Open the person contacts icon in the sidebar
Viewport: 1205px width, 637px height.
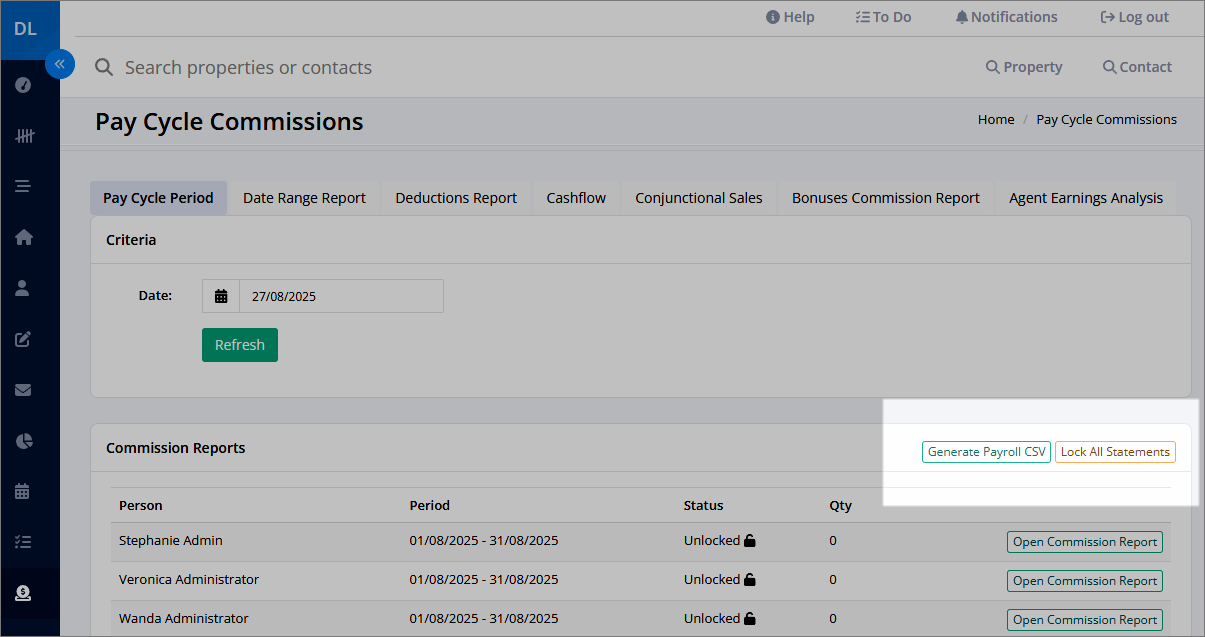tap(24, 288)
